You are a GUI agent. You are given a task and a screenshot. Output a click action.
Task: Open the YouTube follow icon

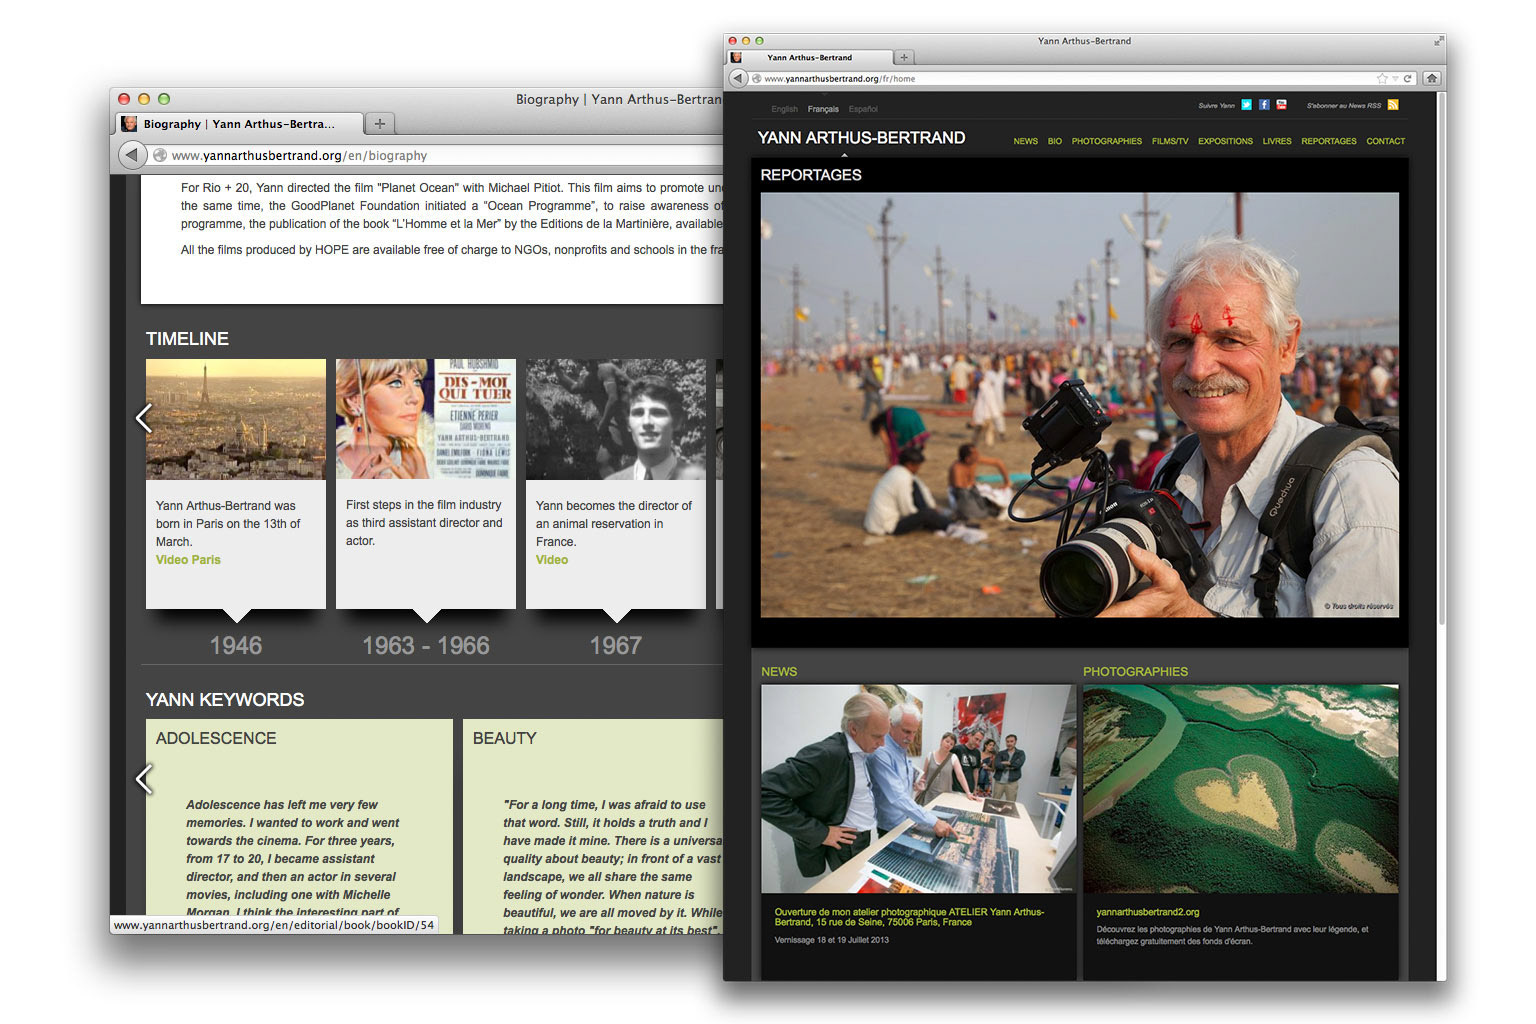1281,105
